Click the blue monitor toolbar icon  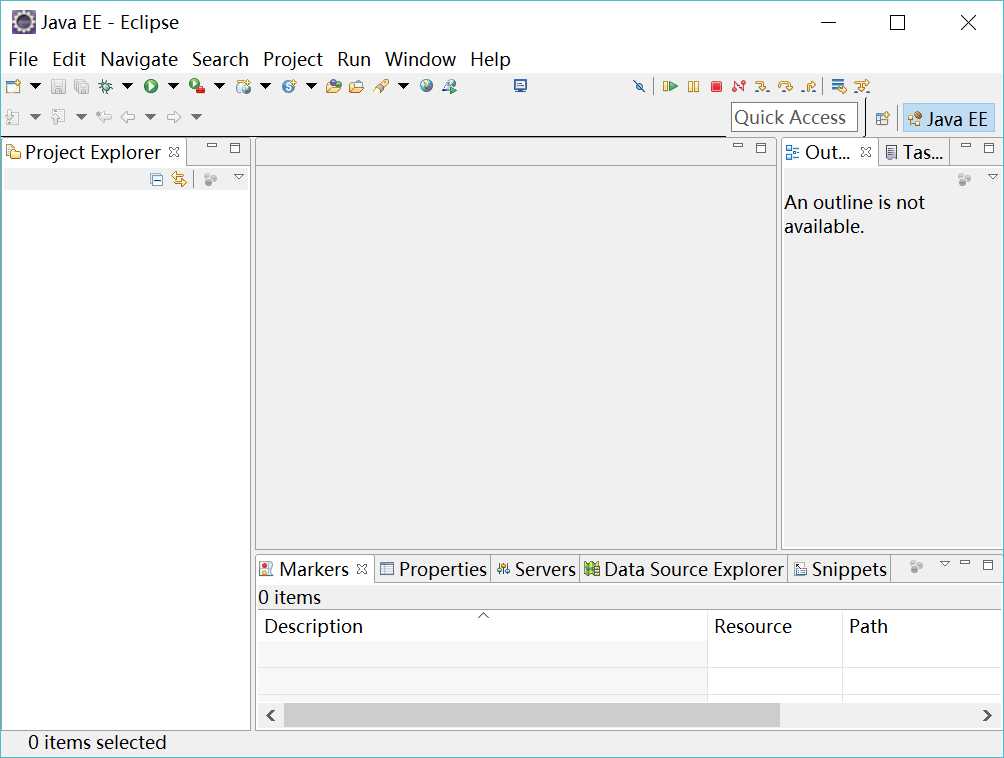(x=521, y=86)
